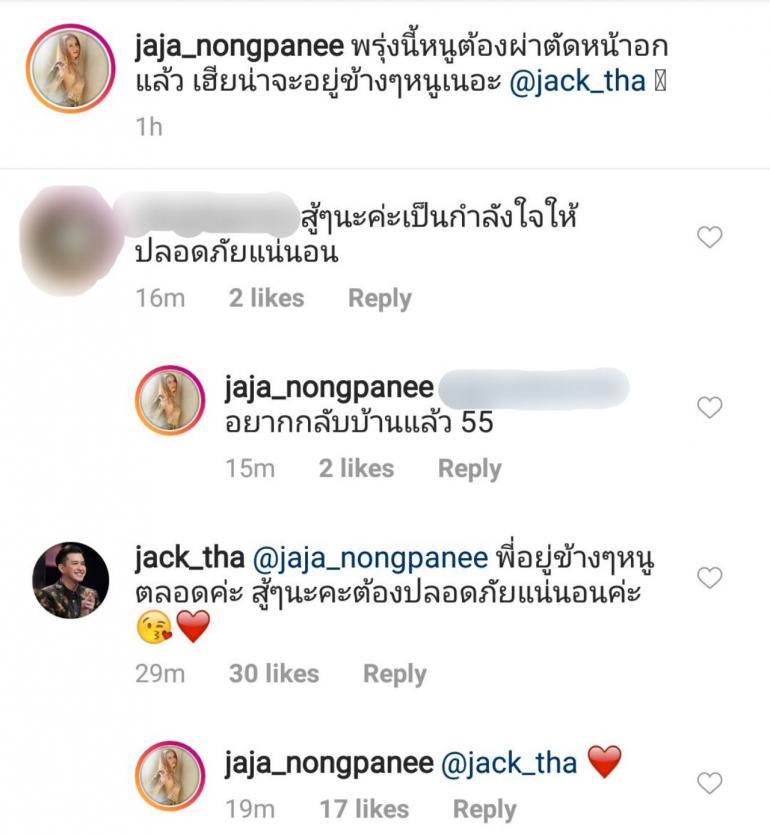The width and height of the screenshot is (770, 837).
Task: Reply to jack_tha's 29m comment
Action: click(x=395, y=674)
